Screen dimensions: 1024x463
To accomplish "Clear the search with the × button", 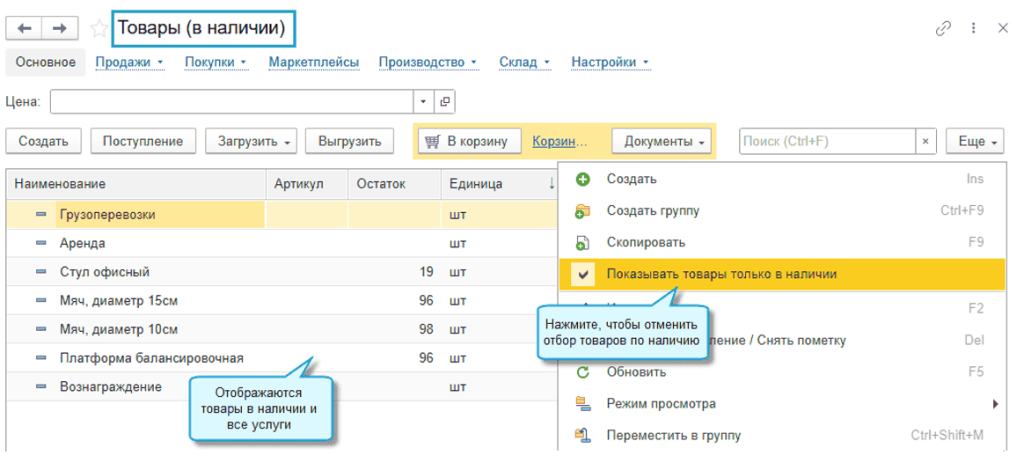I will [x=925, y=141].
